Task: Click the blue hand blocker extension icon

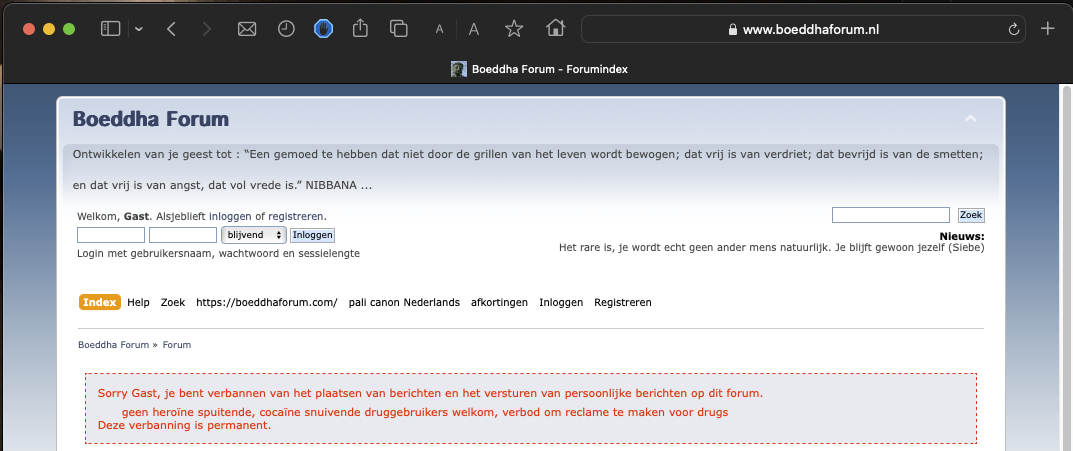Action: pyautogui.click(x=323, y=29)
